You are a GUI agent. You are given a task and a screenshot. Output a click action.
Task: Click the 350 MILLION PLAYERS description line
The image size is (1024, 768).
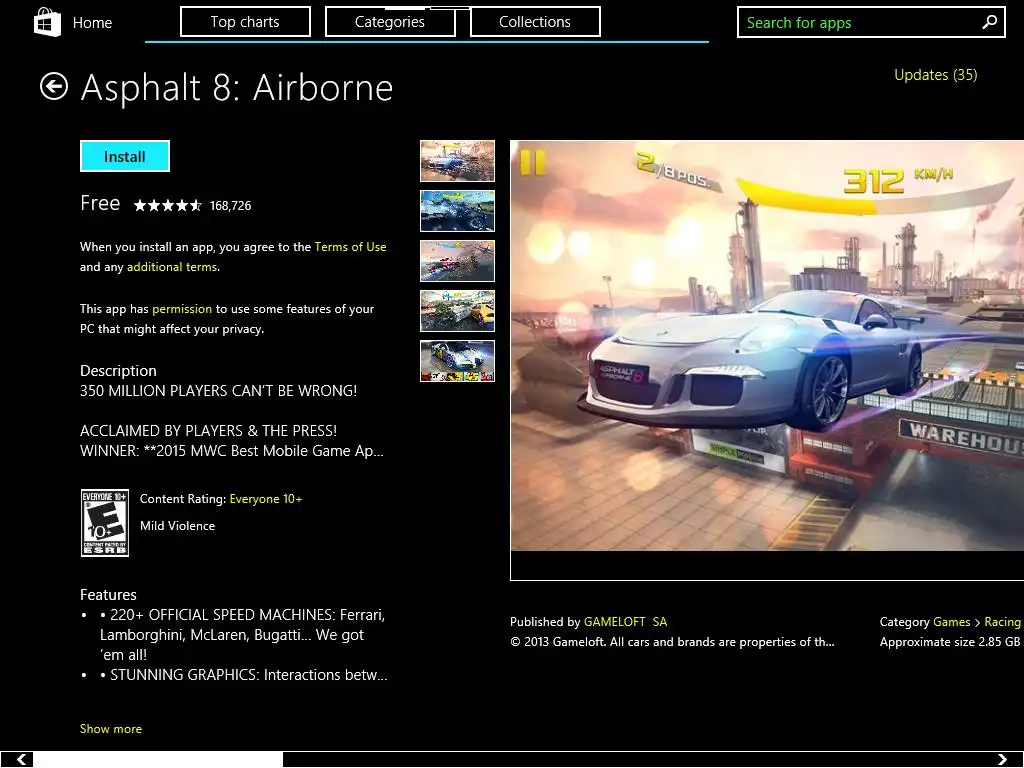(x=219, y=391)
